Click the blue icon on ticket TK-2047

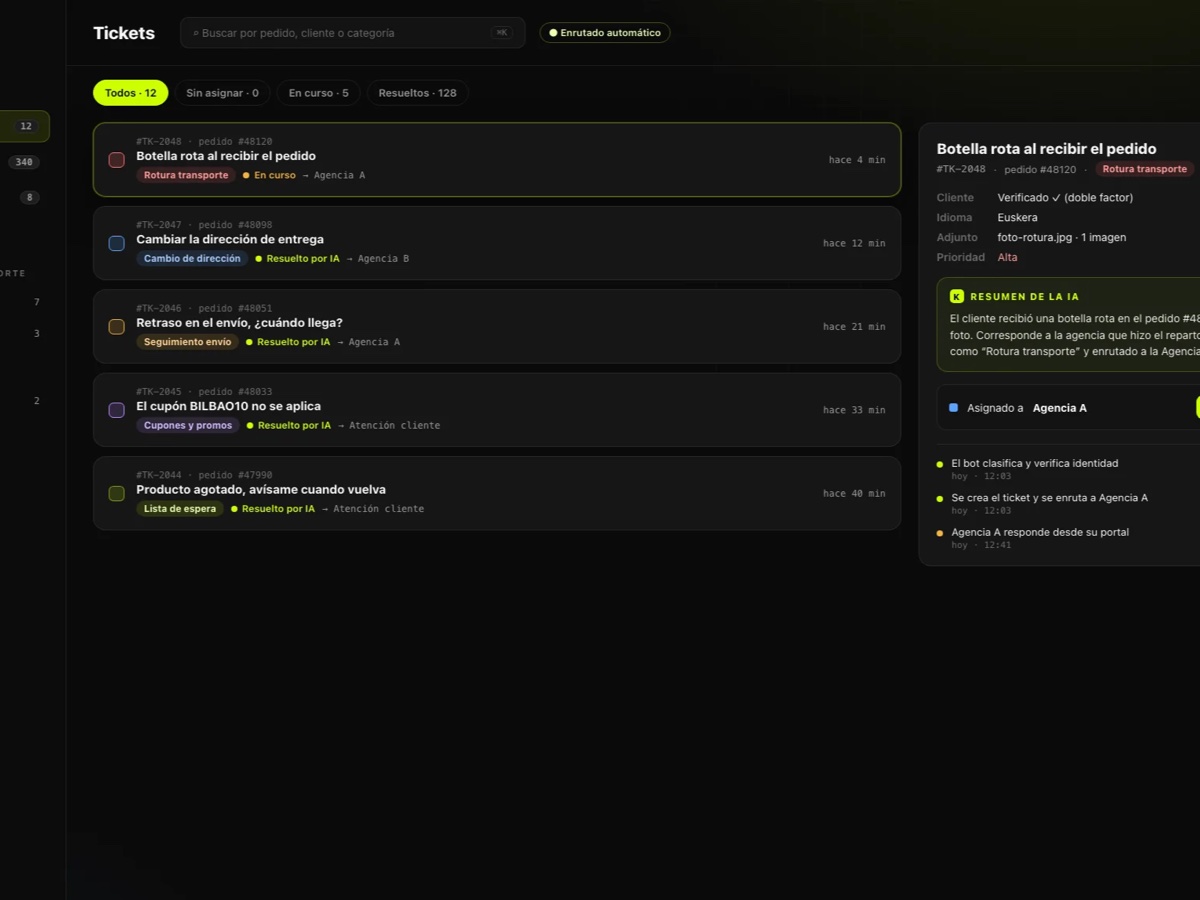click(116, 243)
